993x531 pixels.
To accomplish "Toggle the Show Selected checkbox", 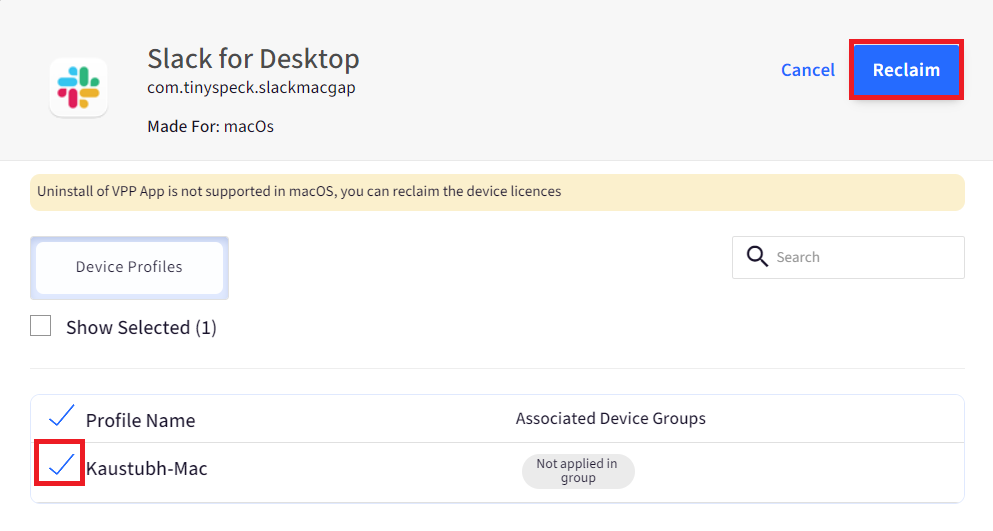I will point(41,326).
